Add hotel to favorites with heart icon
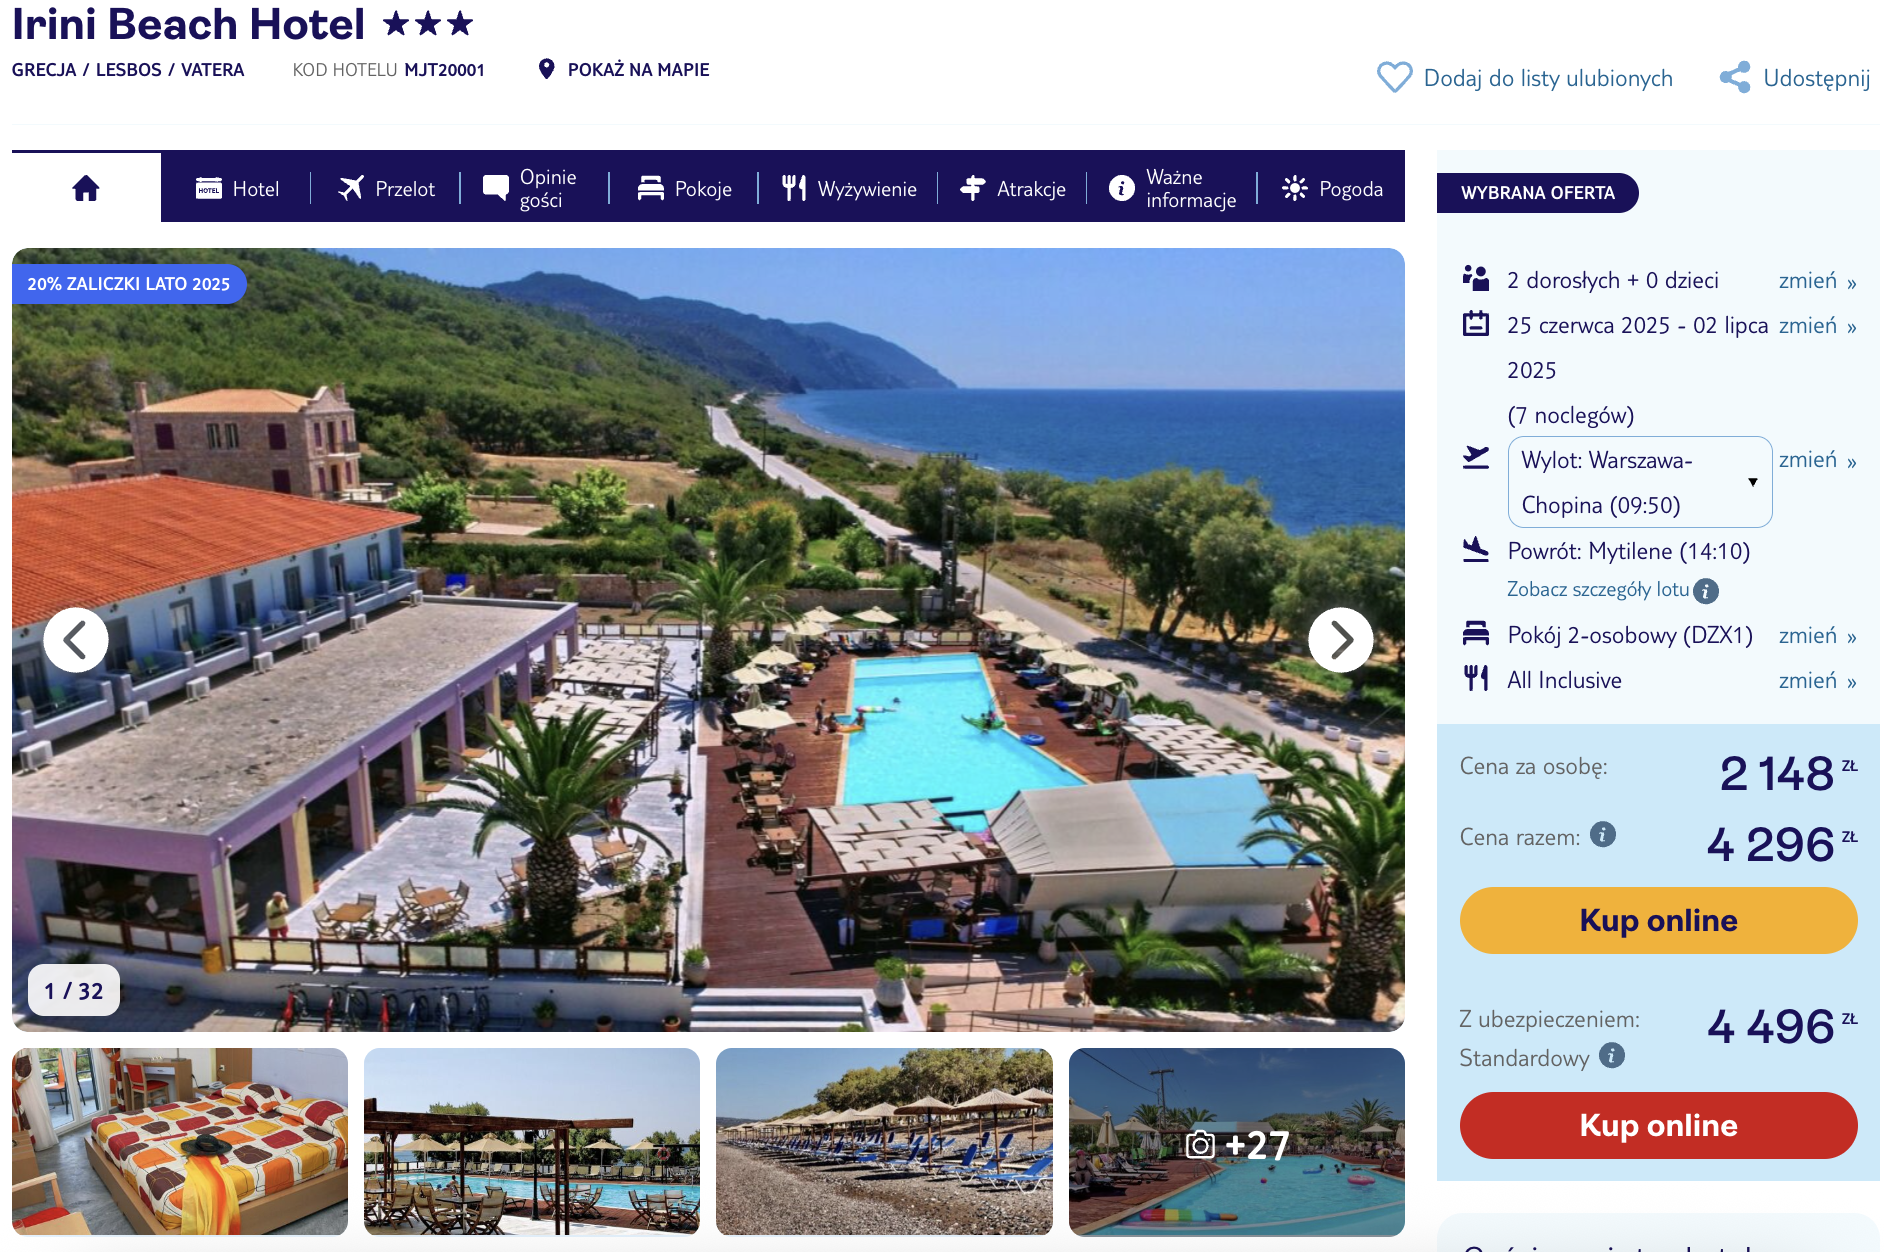 click(1394, 77)
